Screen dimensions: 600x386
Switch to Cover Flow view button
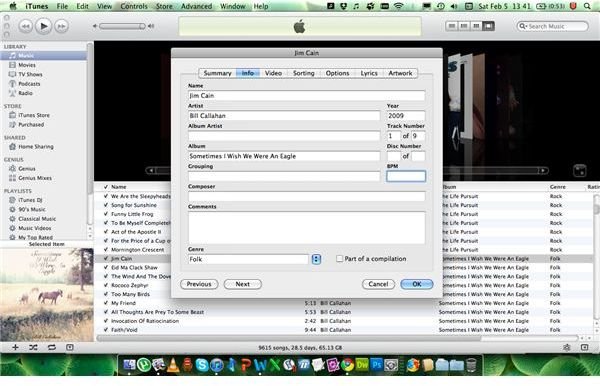click(x=489, y=26)
